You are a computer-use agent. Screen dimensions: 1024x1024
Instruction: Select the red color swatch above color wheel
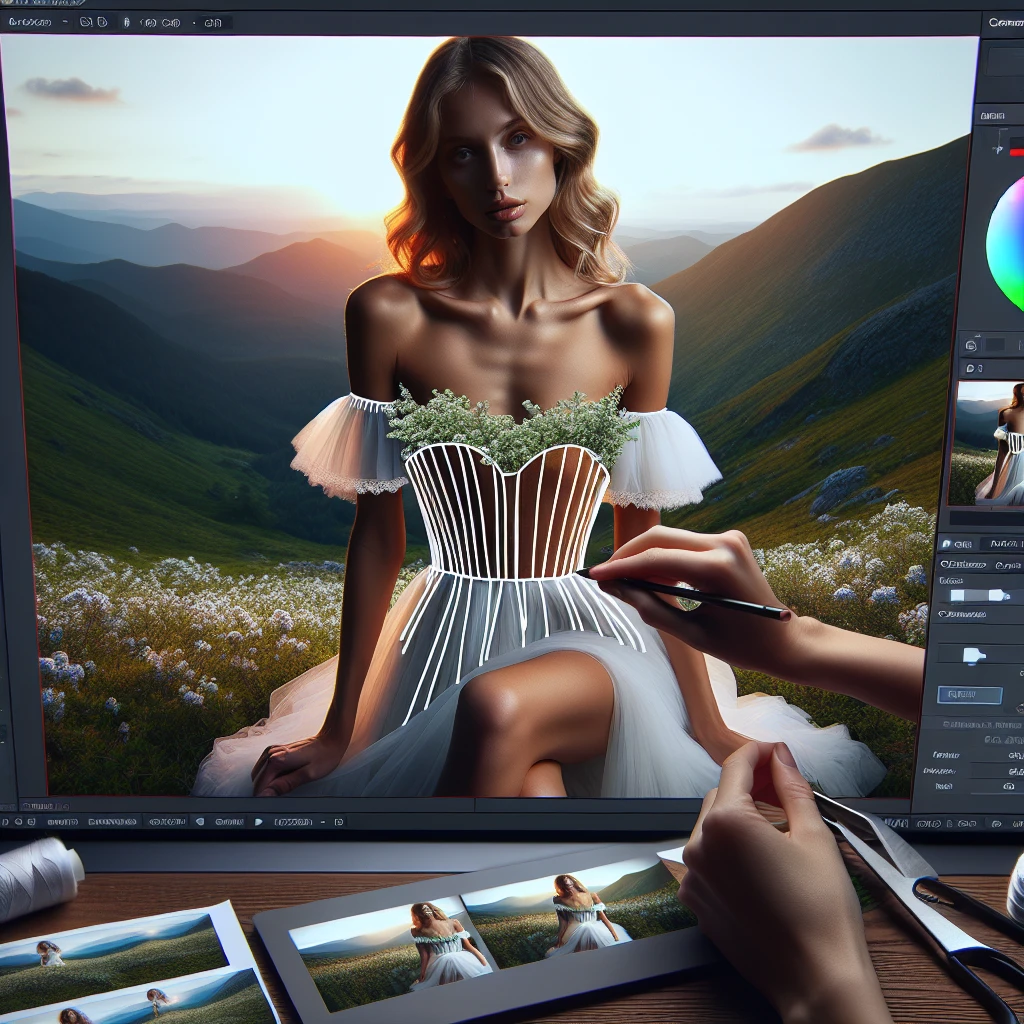[1017, 151]
